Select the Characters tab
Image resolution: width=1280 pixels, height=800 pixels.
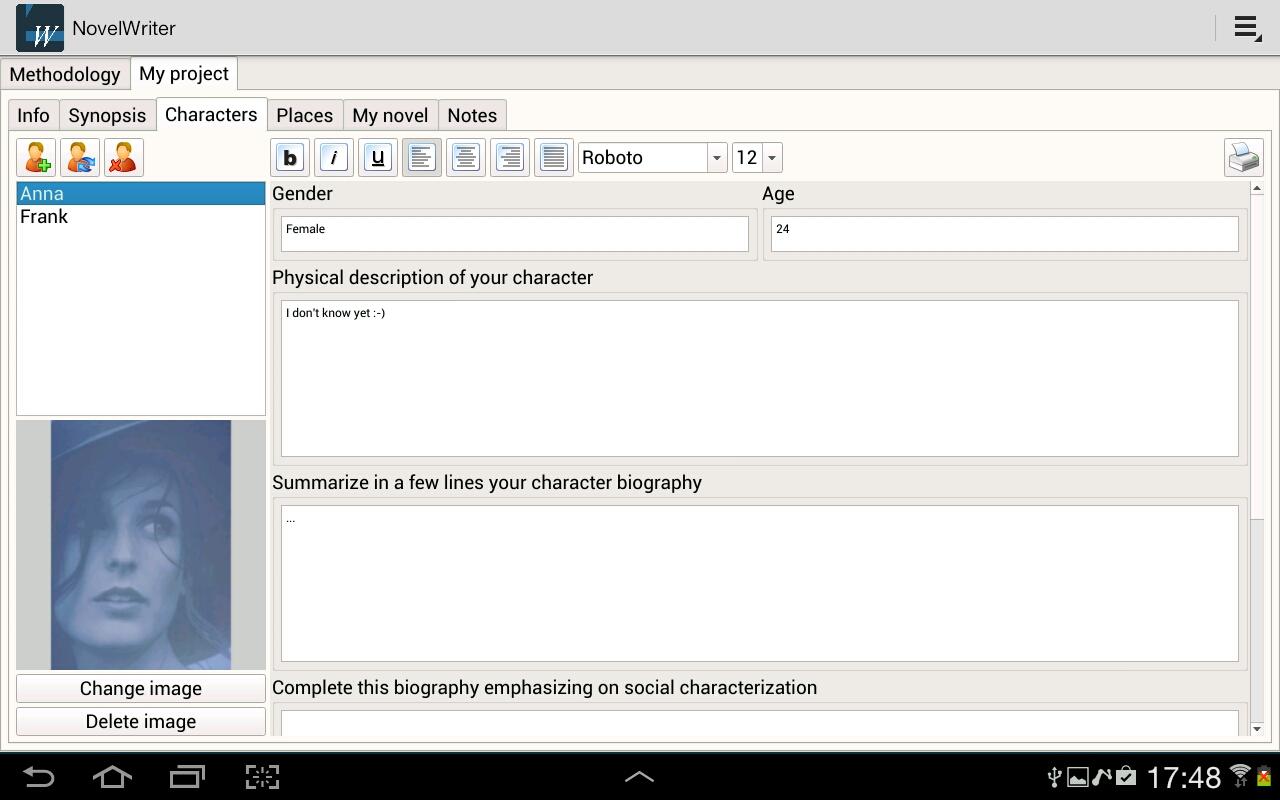pyautogui.click(x=211, y=114)
